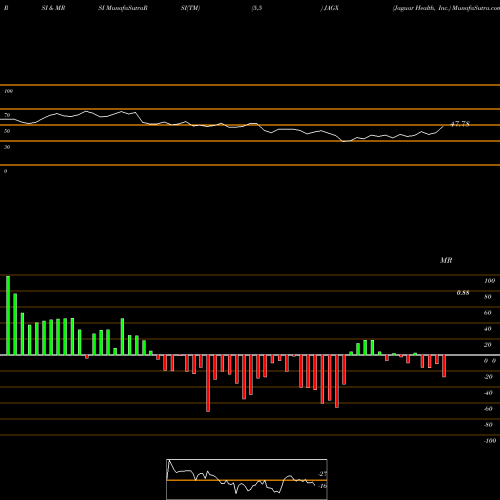Click the 100 label on MR axis
This screenshot has height=500, width=500.
click(489, 281)
